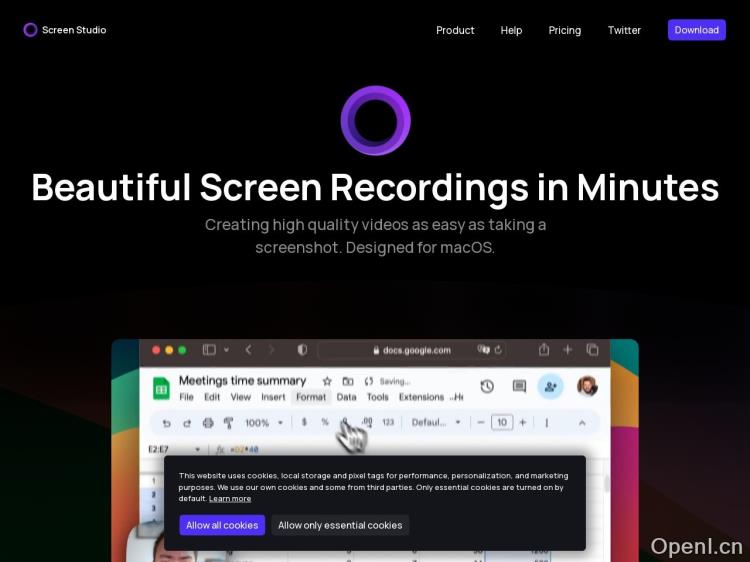Open the Product menu item
The height and width of the screenshot is (562, 750).
point(455,30)
